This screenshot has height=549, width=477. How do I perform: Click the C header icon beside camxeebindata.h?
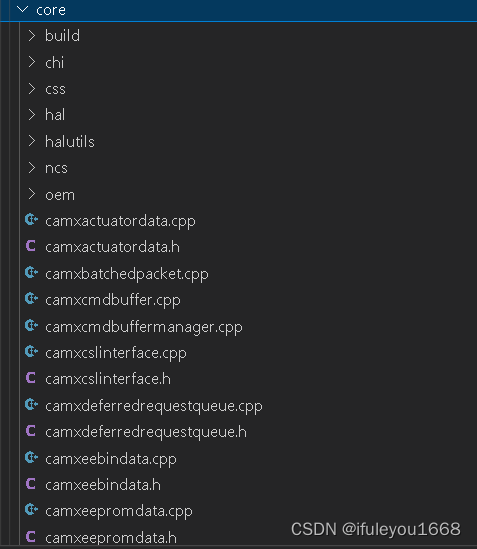pyautogui.click(x=31, y=484)
